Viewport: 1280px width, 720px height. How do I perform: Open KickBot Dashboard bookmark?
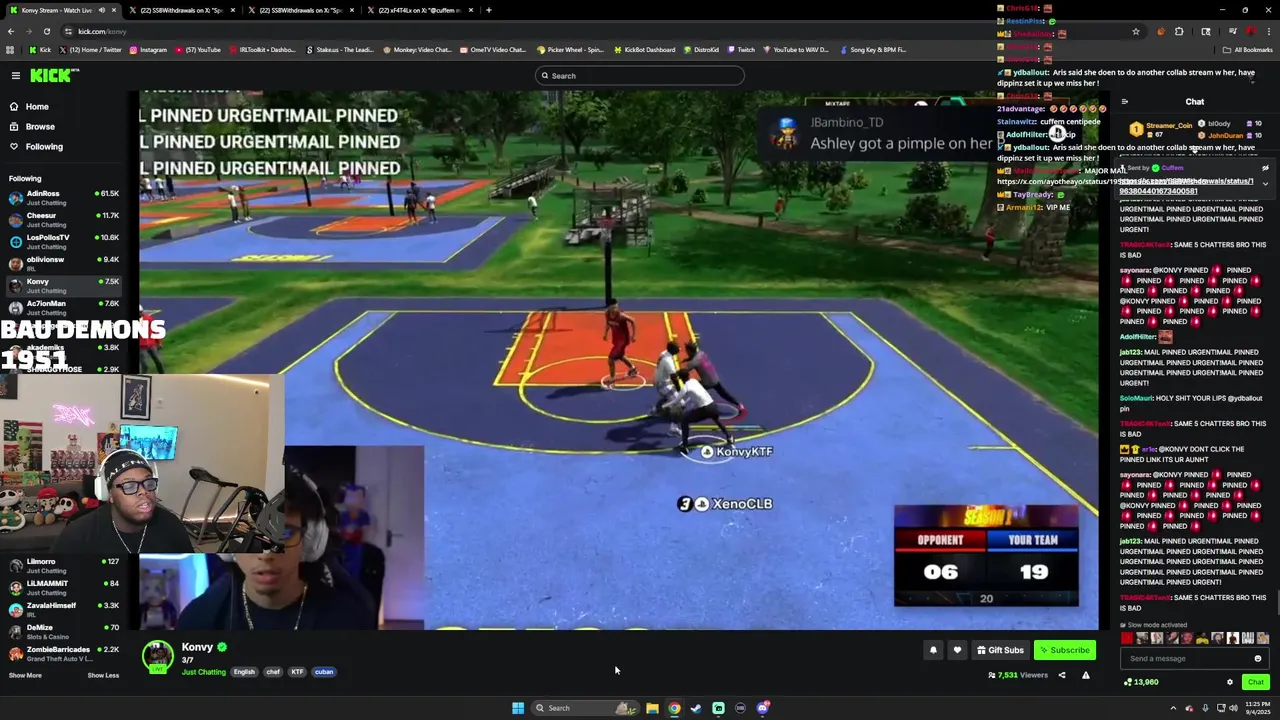tap(645, 49)
